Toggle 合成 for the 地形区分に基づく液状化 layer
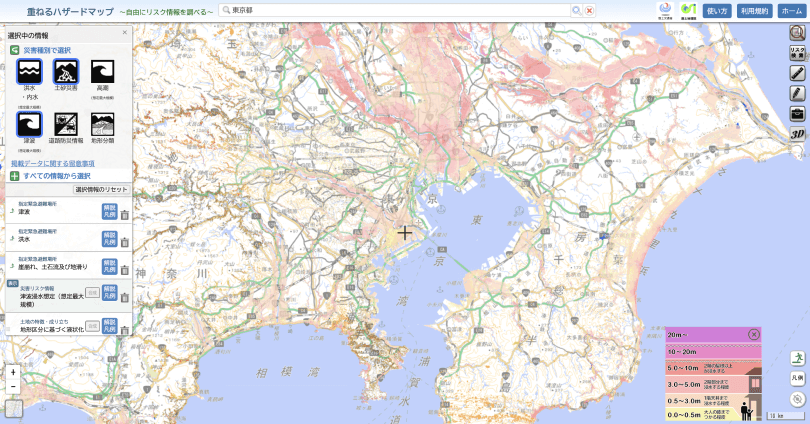 click(92, 326)
